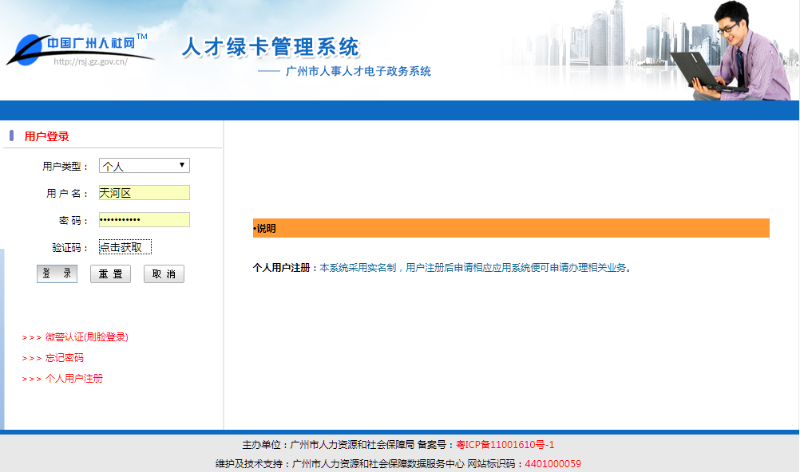Click 点击获取 to get the captcha
Screen dimensions: 800x472
pos(125,247)
